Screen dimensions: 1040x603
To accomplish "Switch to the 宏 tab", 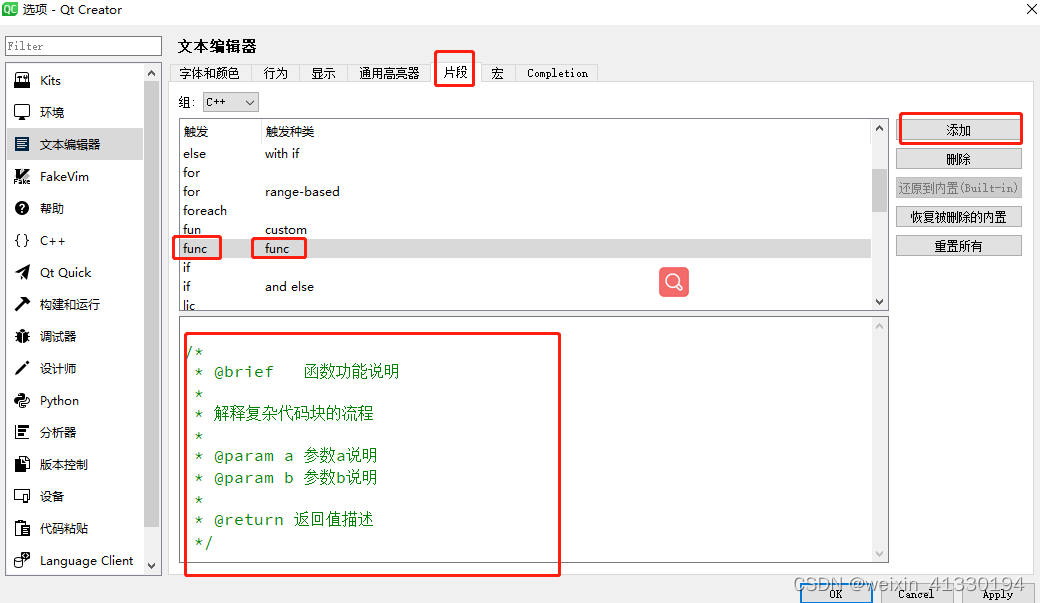I will [x=497, y=73].
